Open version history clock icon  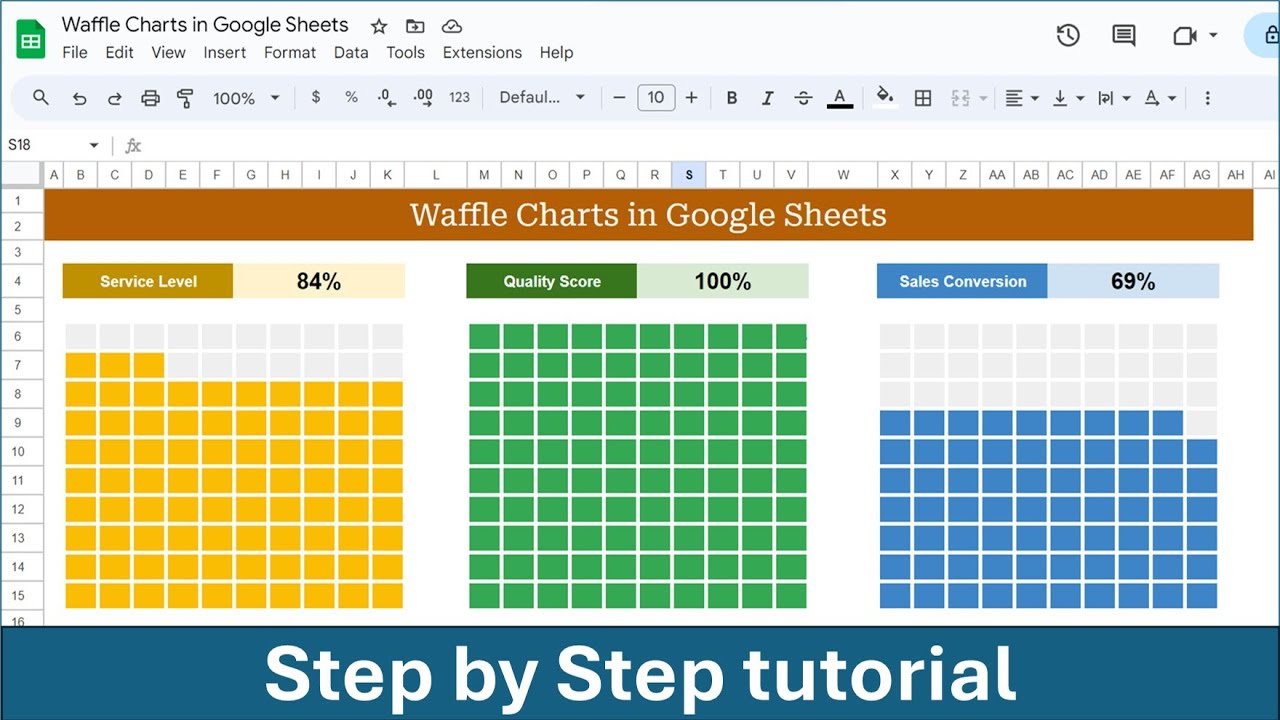[x=1068, y=35]
